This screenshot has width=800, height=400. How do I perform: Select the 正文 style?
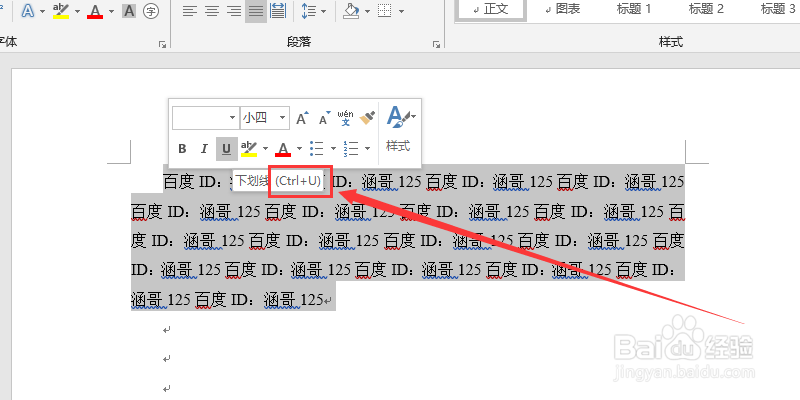coord(490,9)
